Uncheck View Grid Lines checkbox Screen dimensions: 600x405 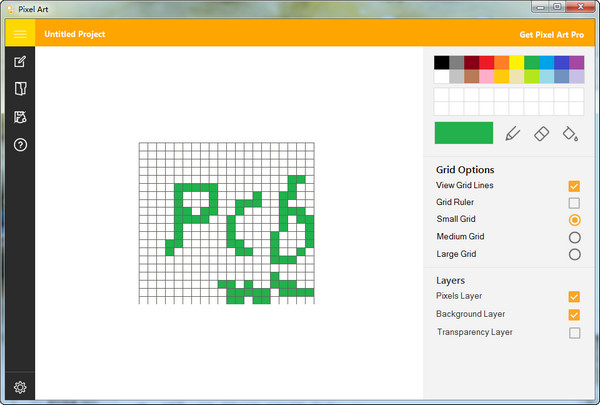(574, 186)
